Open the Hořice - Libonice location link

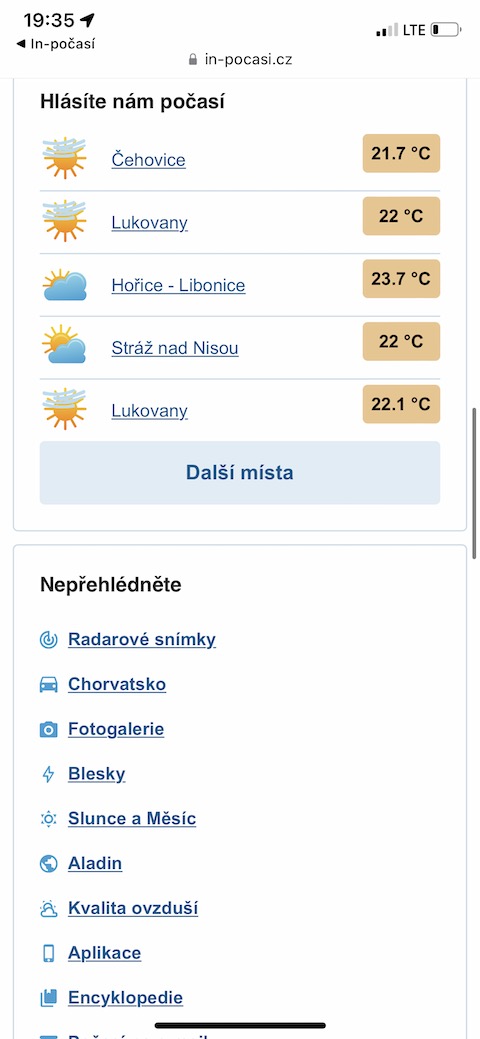tap(178, 286)
